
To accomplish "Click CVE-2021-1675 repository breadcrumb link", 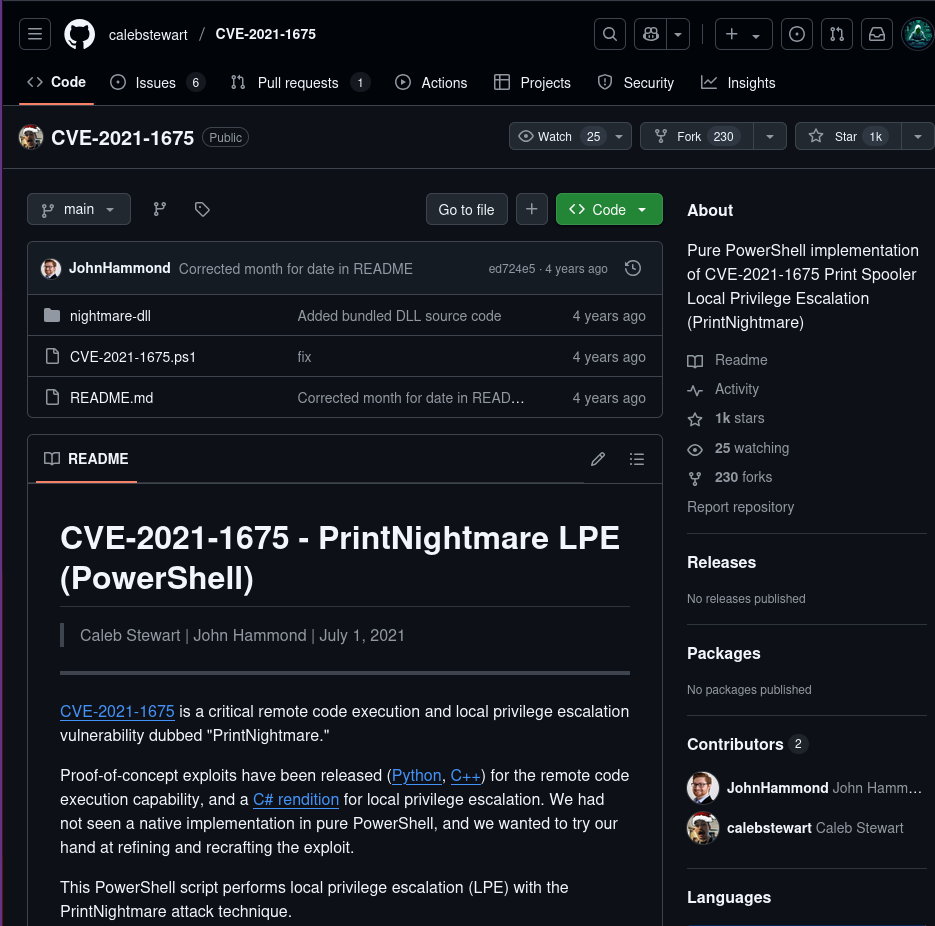I will pyautogui.click(x=265, y=34).
